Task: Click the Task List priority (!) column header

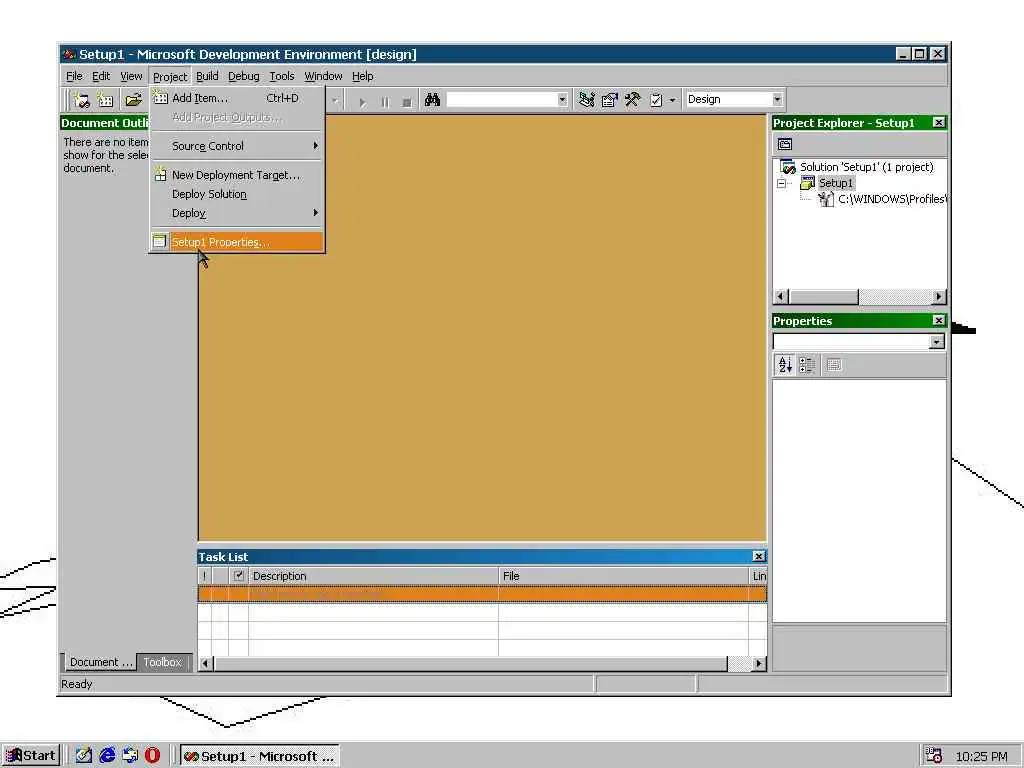Action: [204, 576]
